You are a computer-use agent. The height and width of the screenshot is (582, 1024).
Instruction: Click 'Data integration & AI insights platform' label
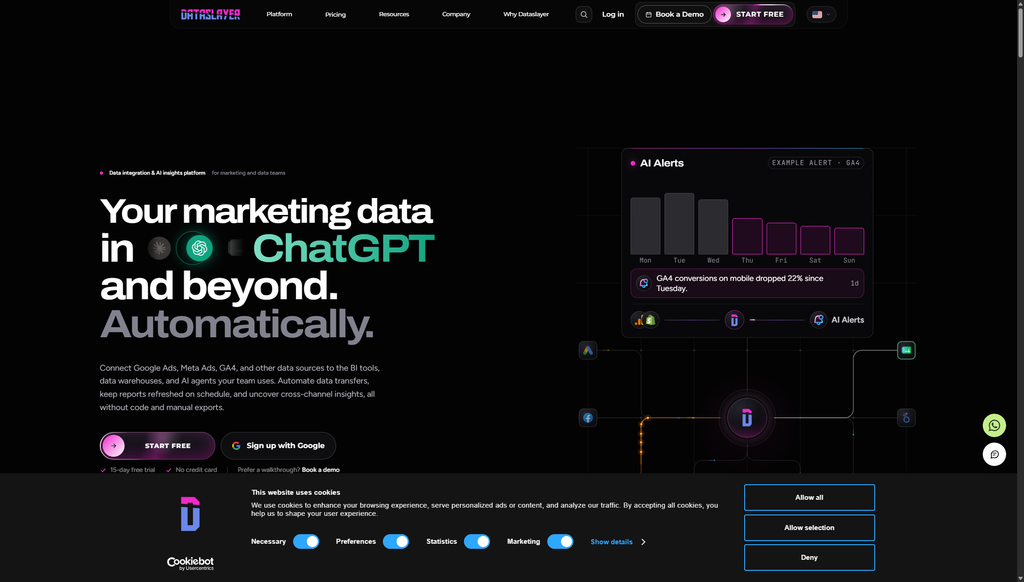coord(157,173)
